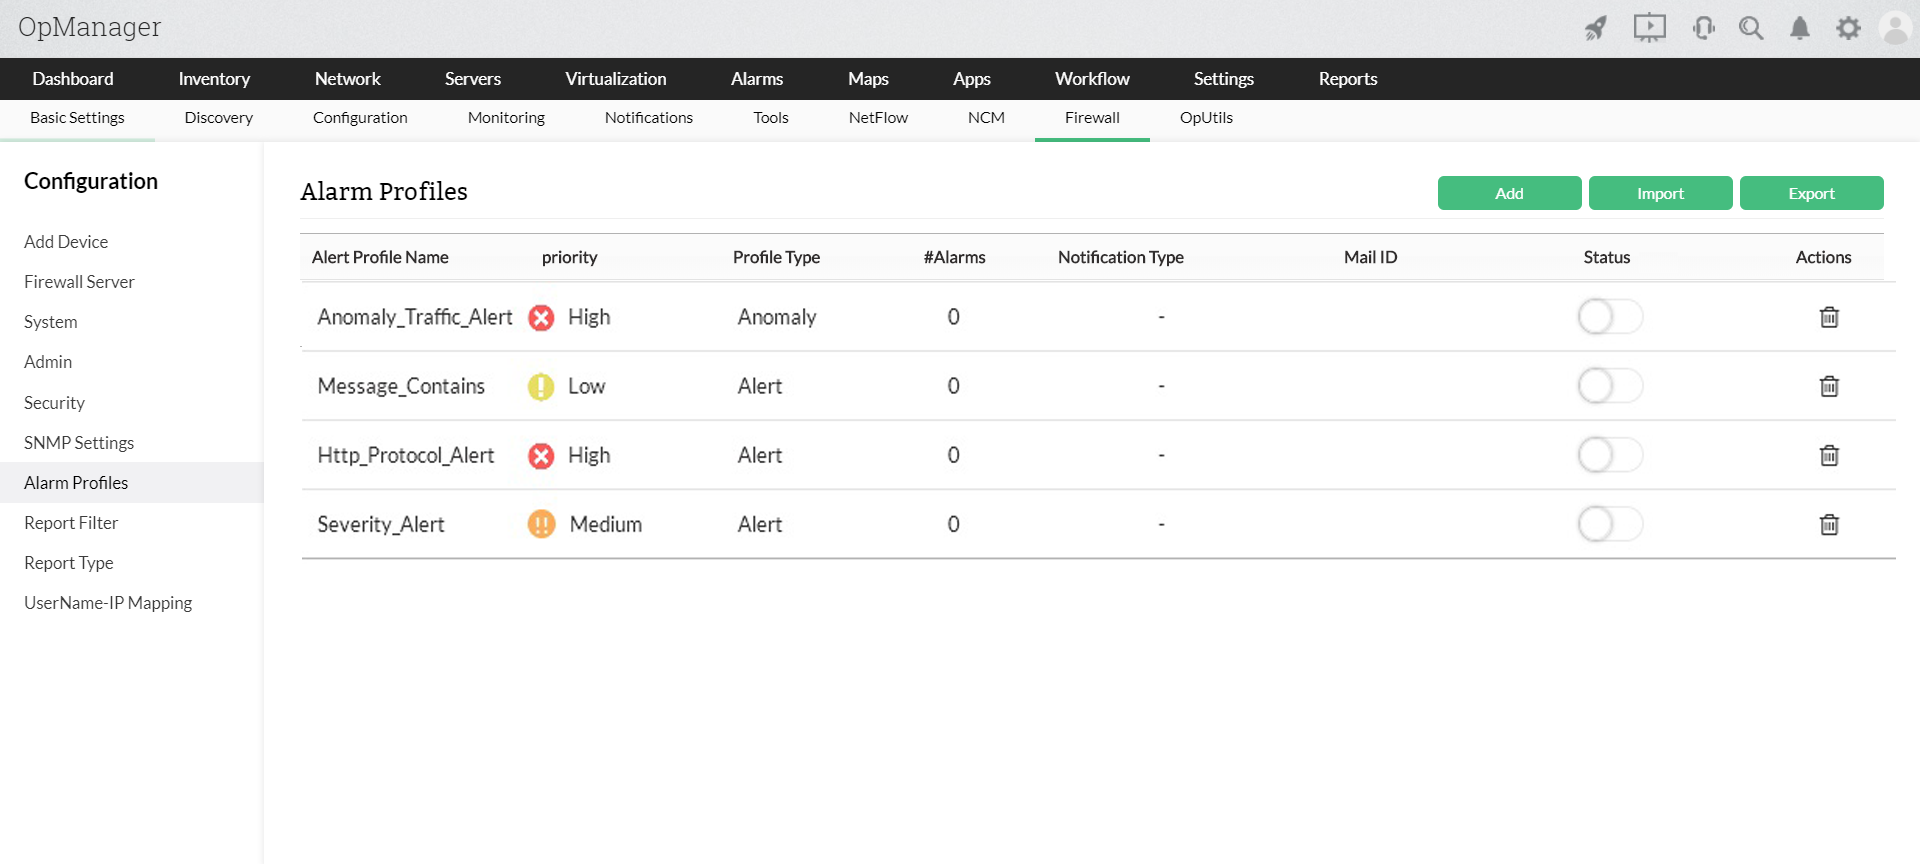Delete the Severity_Alert profile via trash icon
This screenshot has width=1920, height=864.
point(1829,525)
